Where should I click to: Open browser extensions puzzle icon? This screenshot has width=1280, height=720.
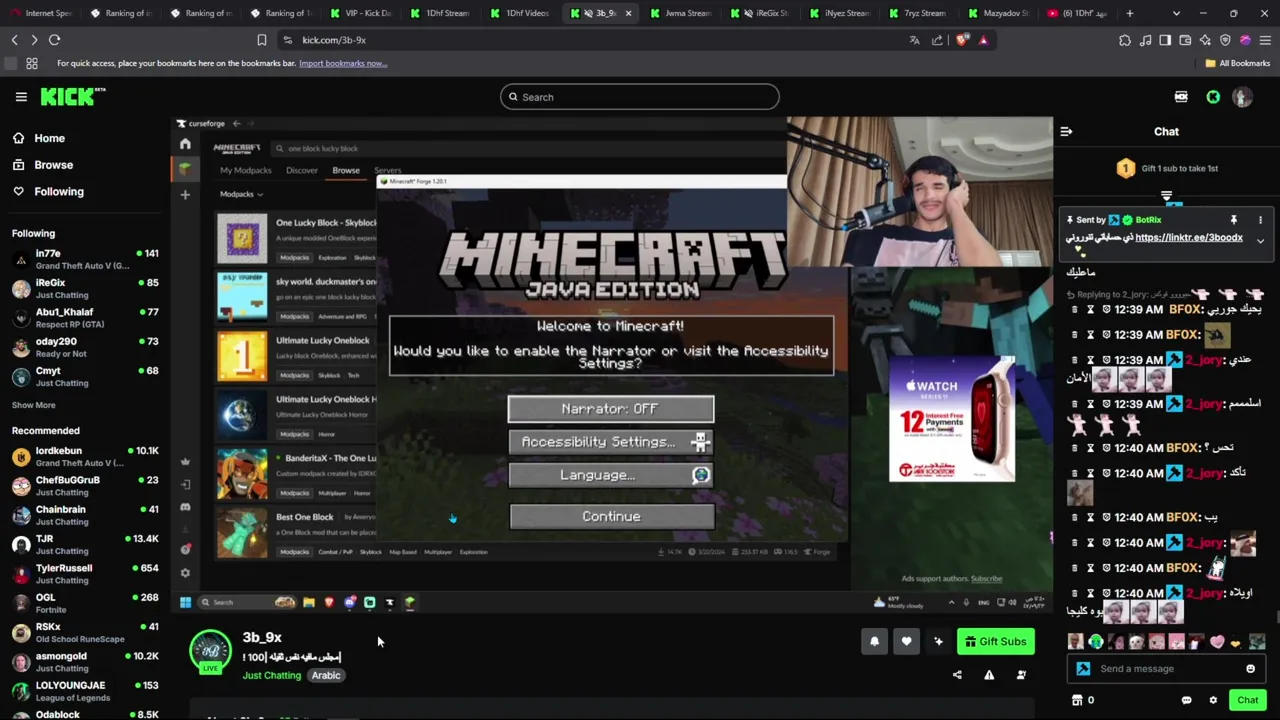pyautogui.click(x=1125, y=40)
